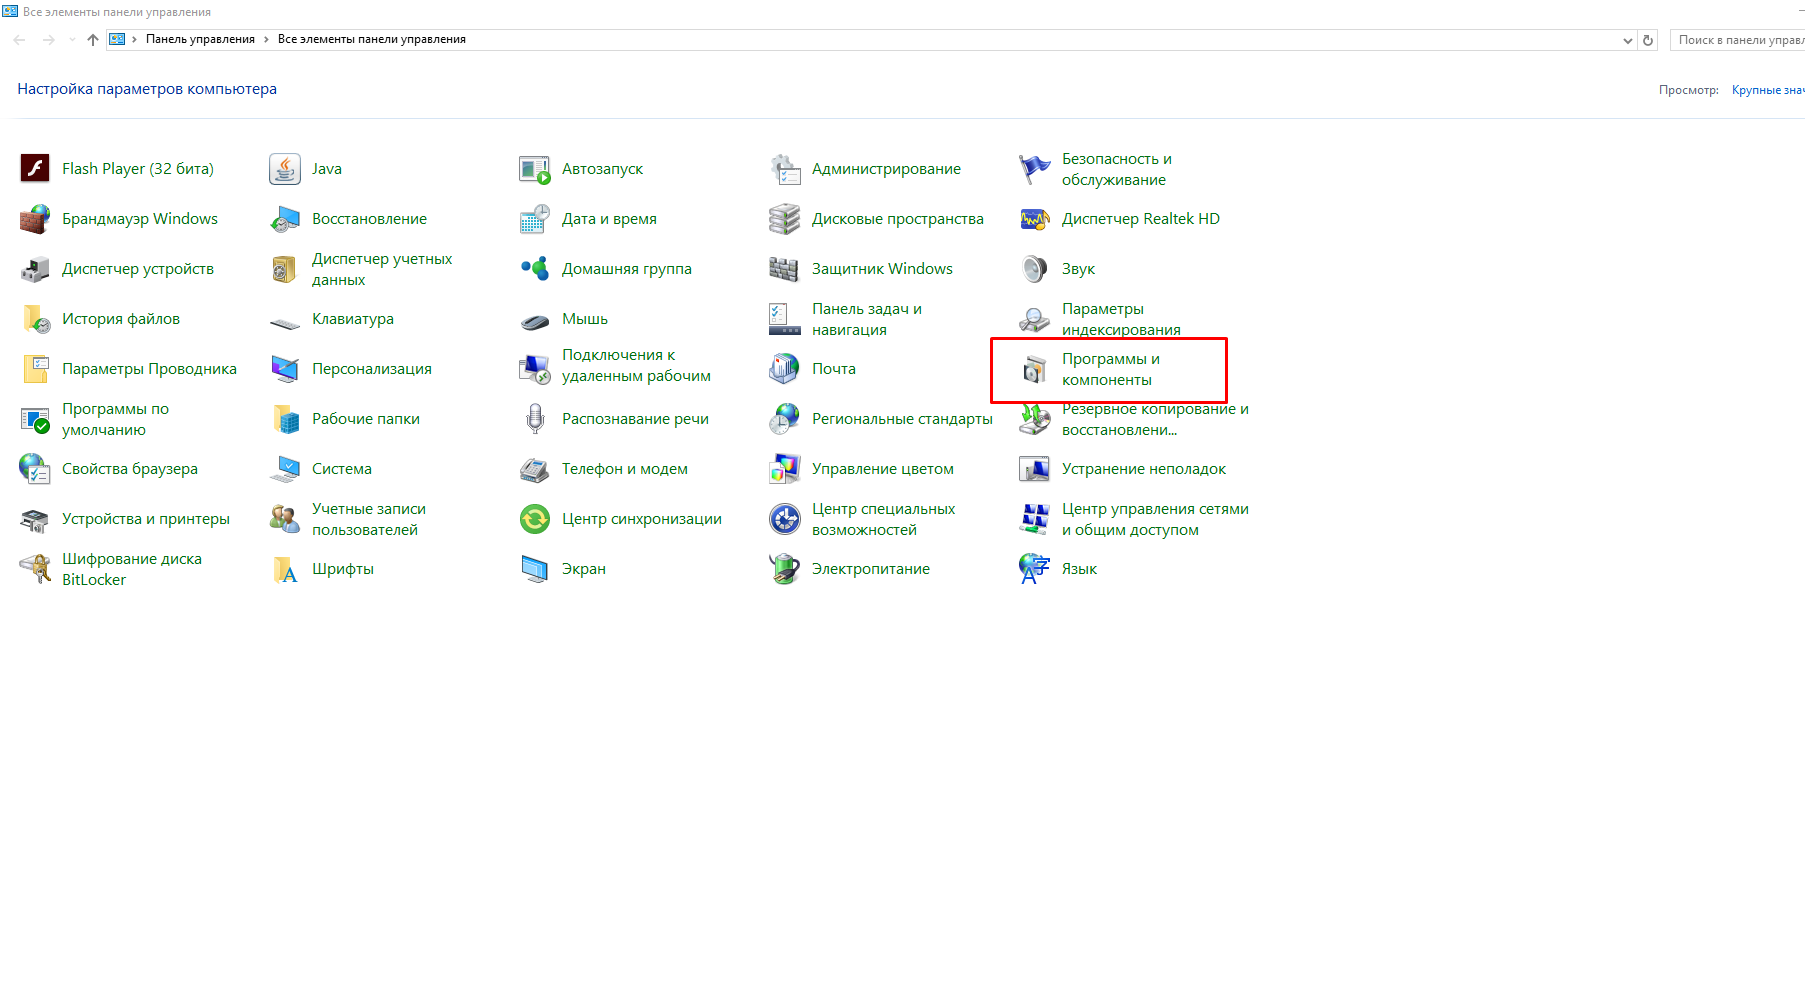Expand the address bar history dropdown

click(x=1628, y=40)
